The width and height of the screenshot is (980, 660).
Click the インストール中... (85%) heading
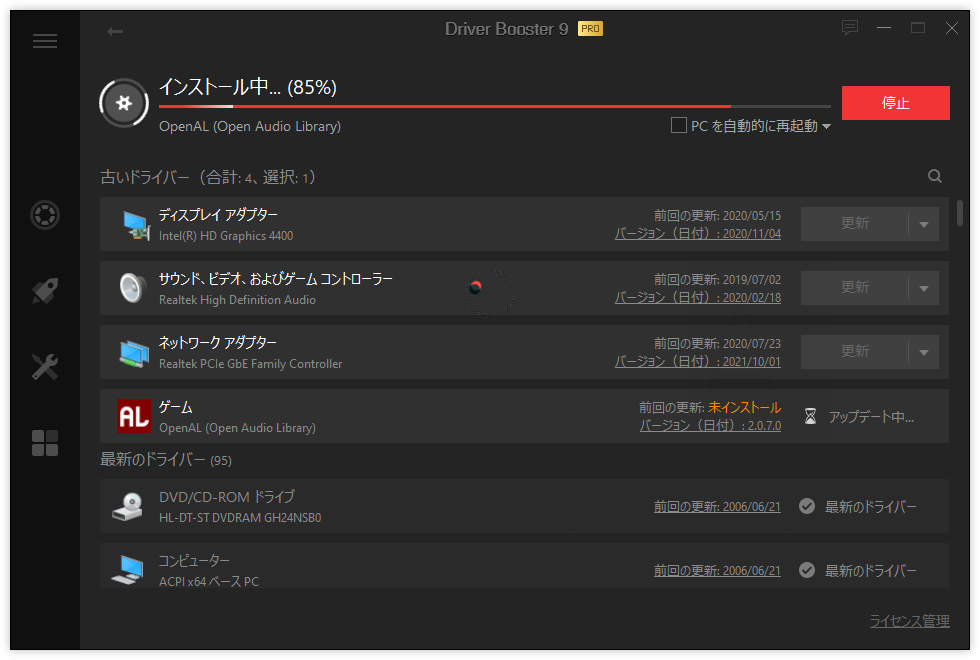pyautogui.click(x=248, y=87)
